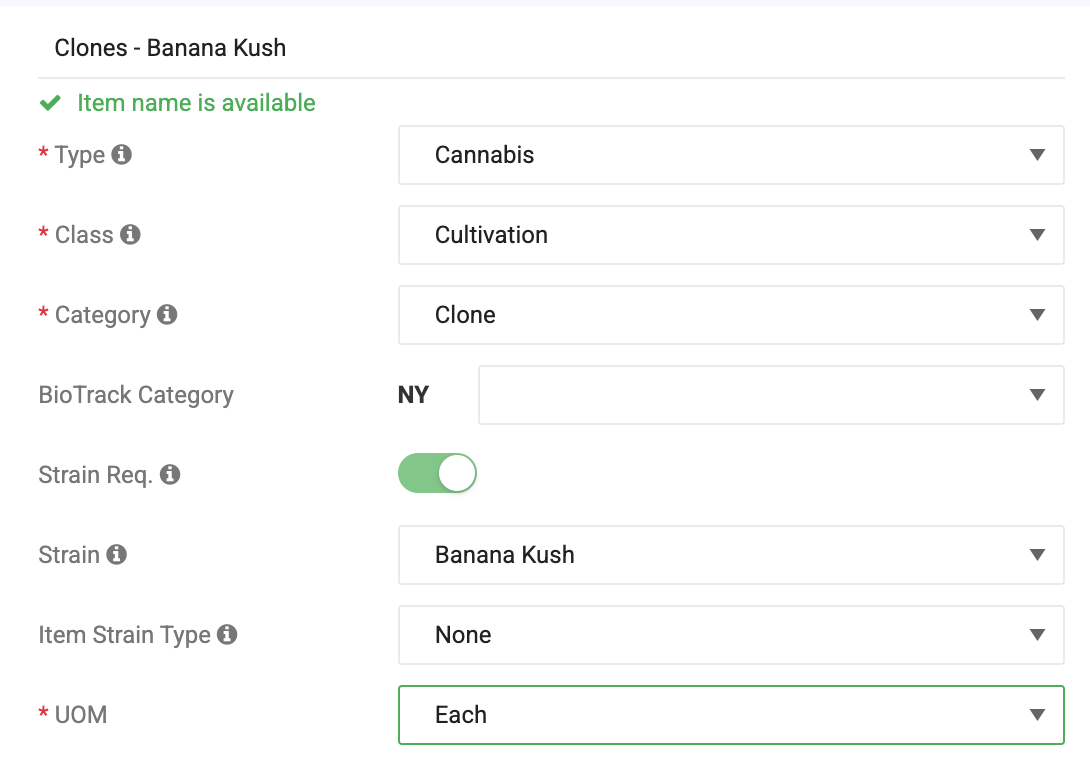Click the NY state label
Viewport: 1090px width, 758px height.
click(413, 394)
